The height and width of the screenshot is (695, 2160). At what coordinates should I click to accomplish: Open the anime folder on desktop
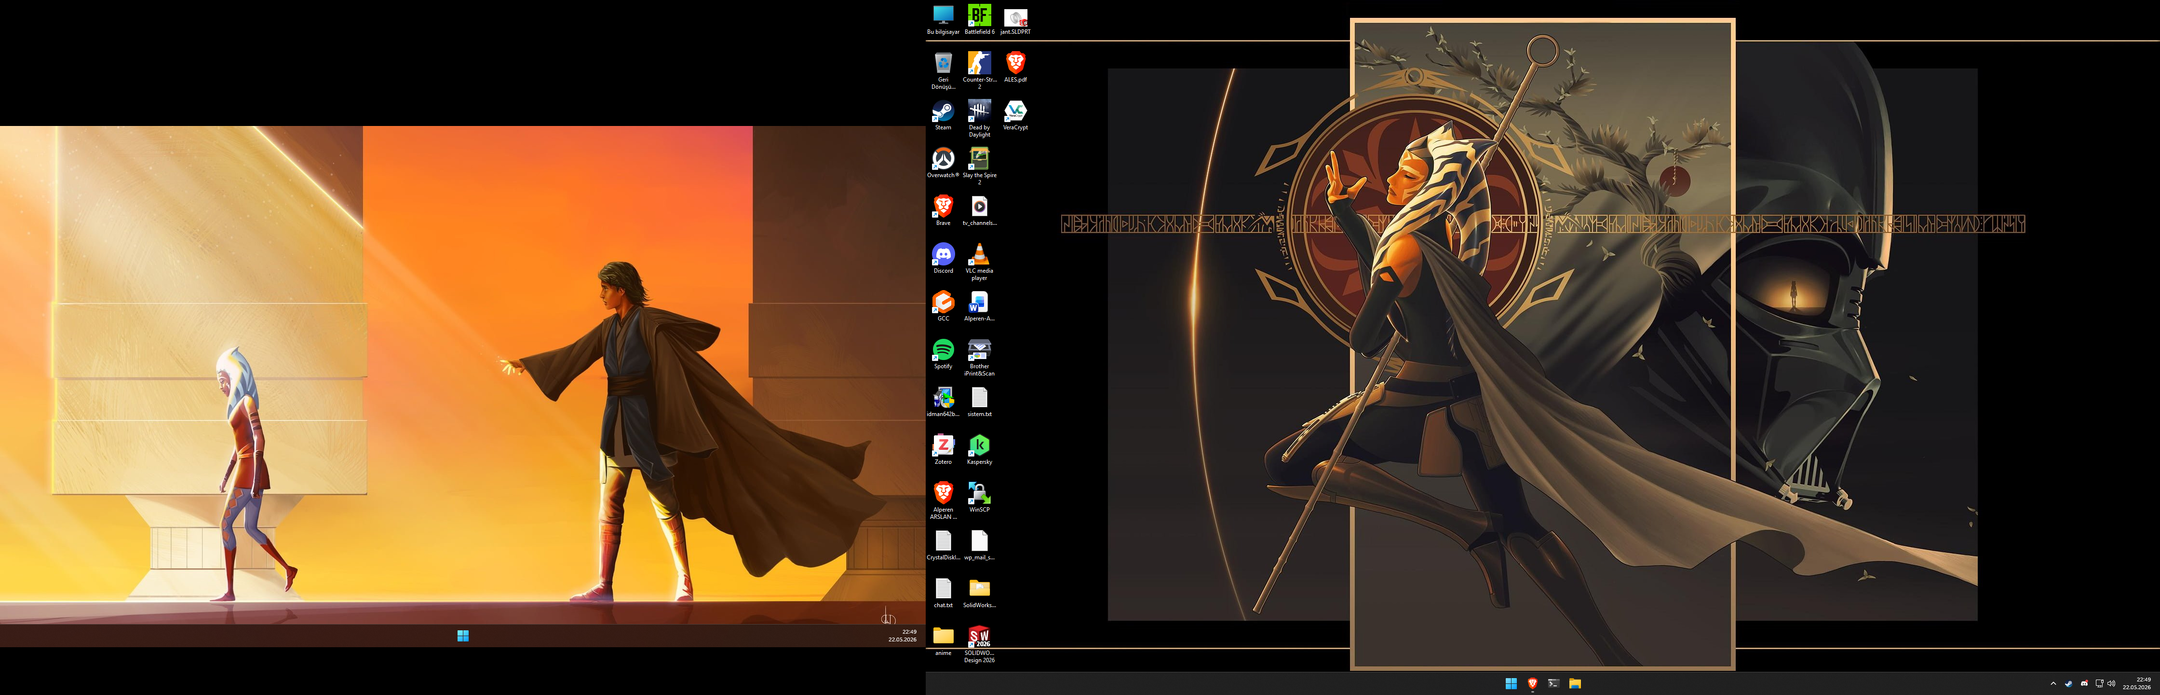(943, 641)
